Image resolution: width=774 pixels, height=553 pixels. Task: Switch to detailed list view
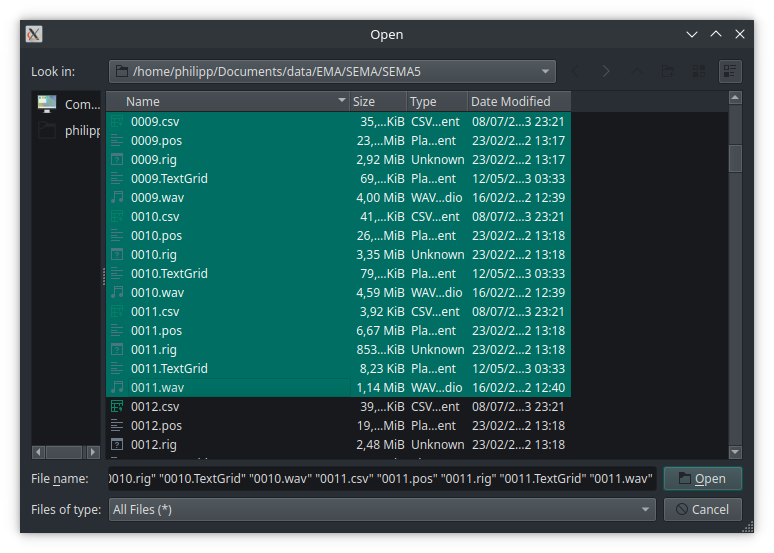[731, 71]
